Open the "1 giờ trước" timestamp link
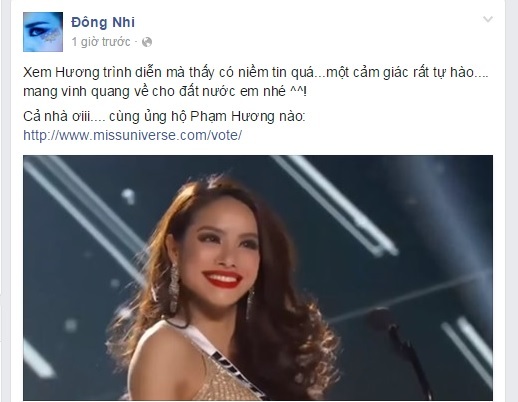518x402 pixels. [101, 42]
